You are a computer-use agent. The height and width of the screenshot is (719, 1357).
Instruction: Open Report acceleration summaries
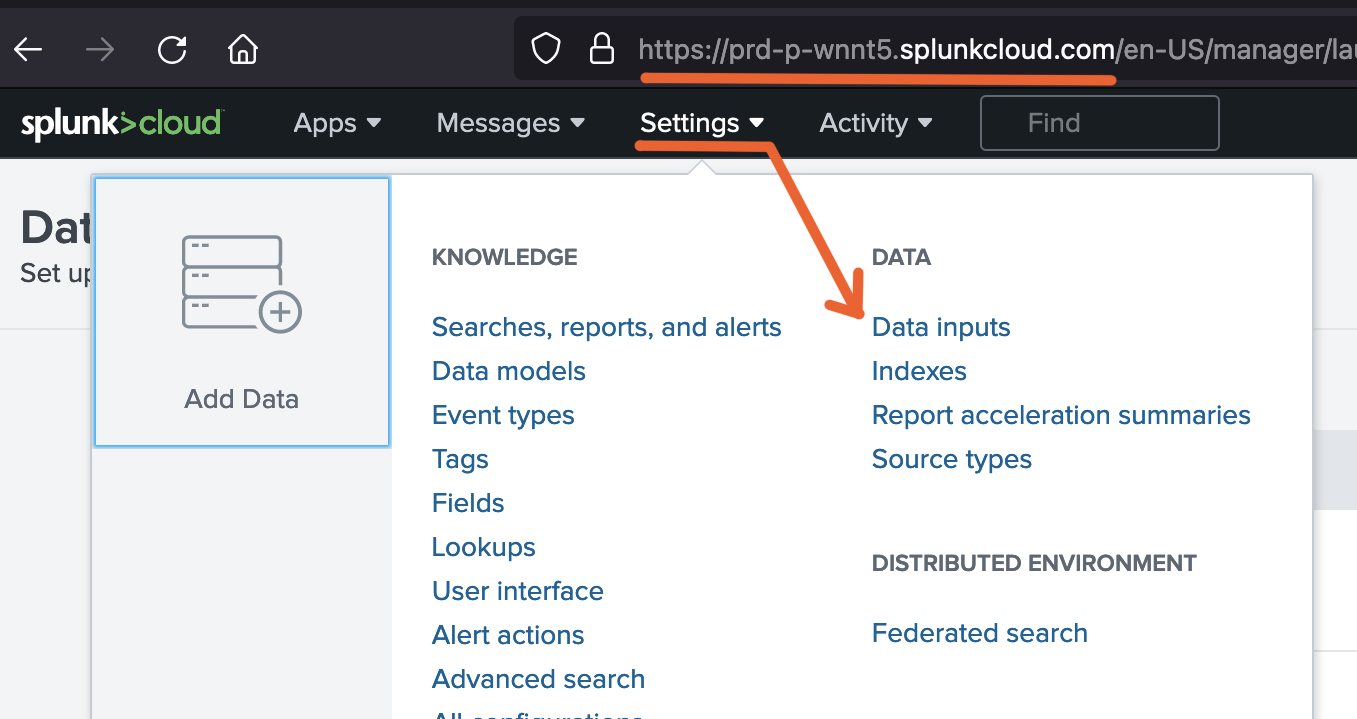1061,415
